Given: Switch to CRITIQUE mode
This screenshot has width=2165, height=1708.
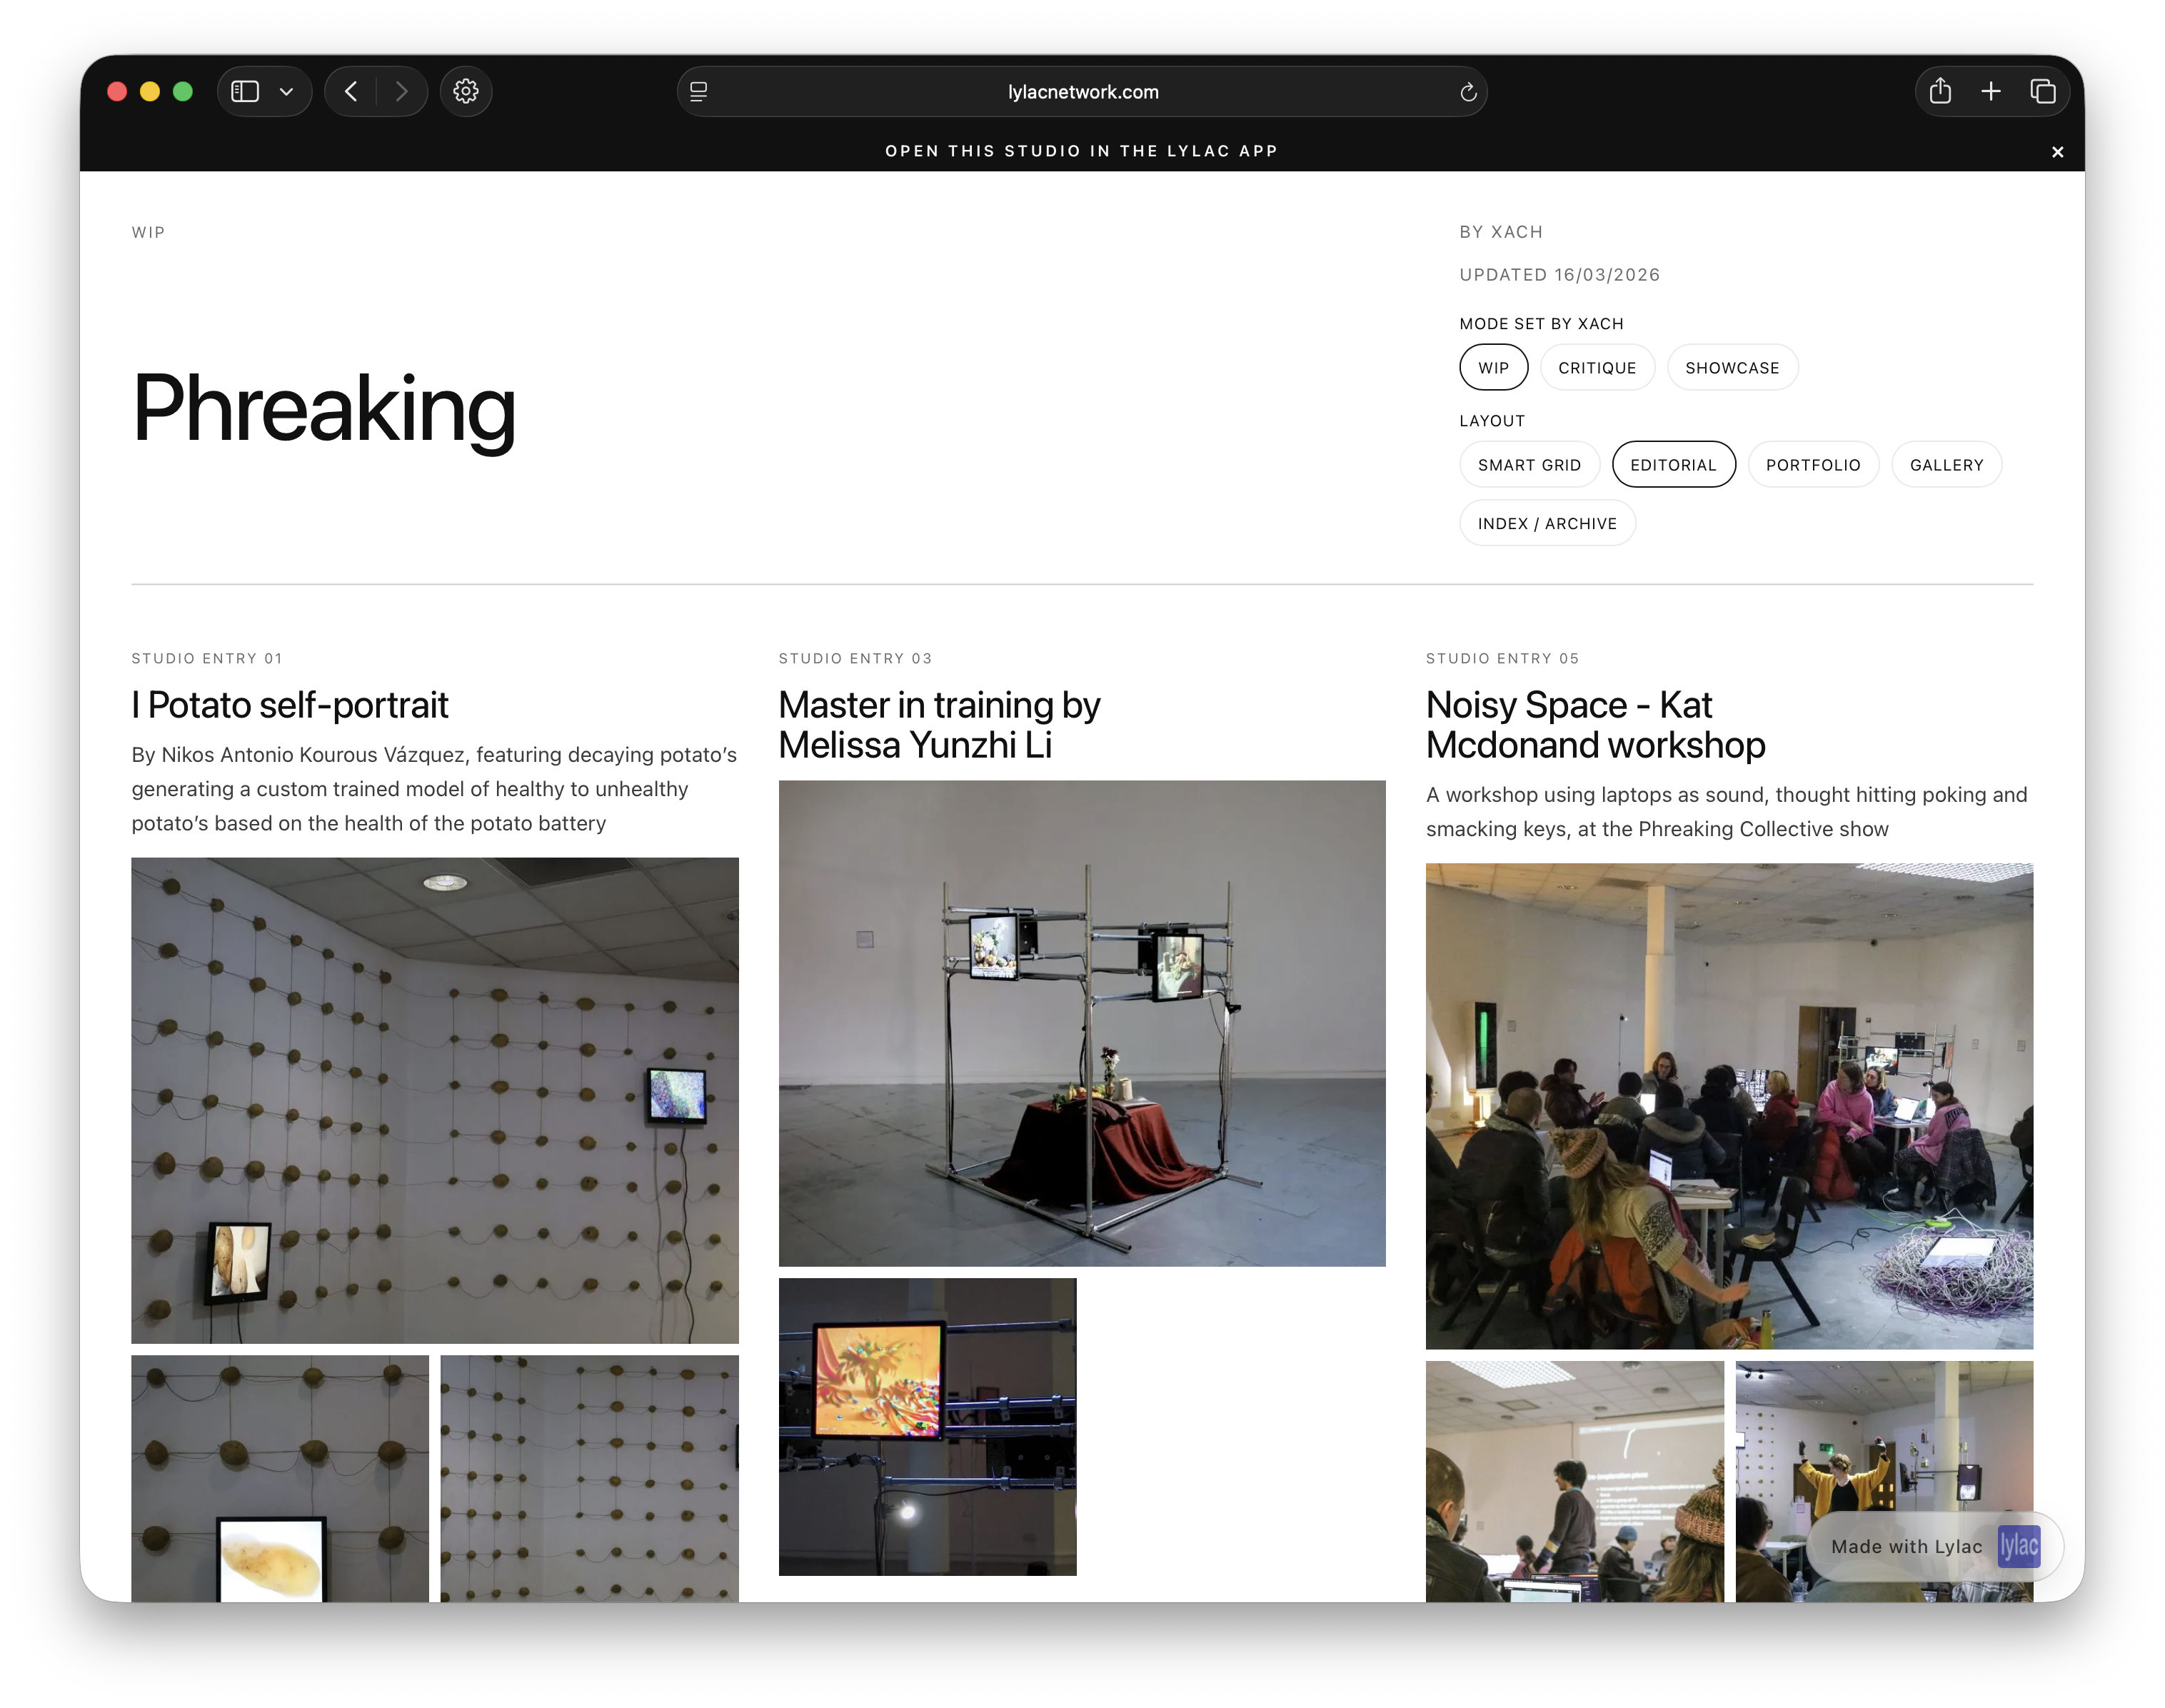Looking at the screenshot, I should coord(1597,367).
